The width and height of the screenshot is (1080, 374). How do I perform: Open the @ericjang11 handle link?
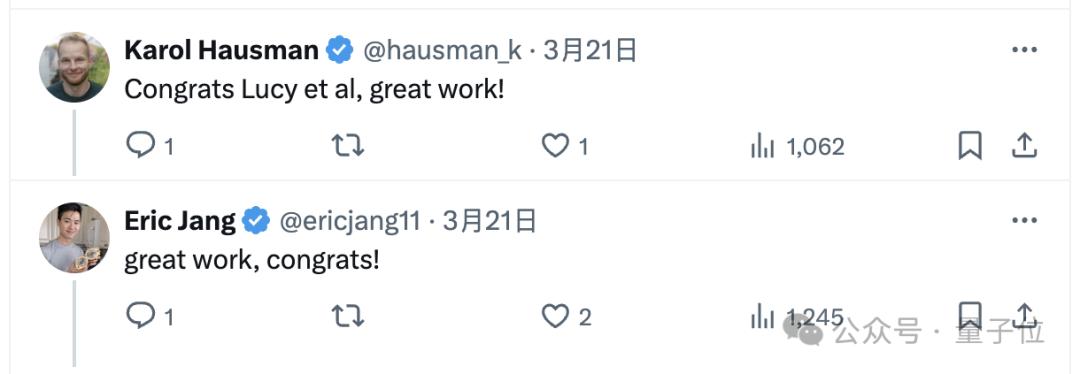click(x=349, y=221)
